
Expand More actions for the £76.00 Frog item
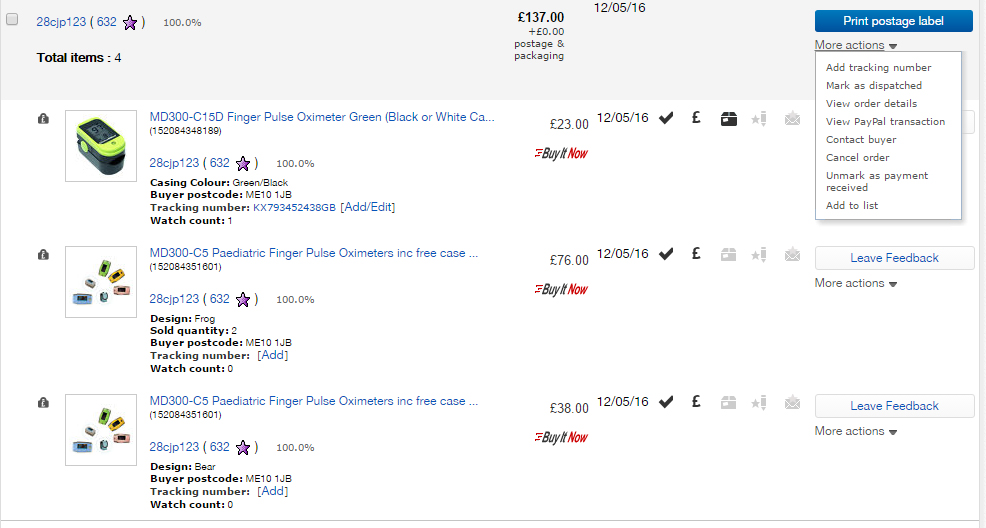855,283
